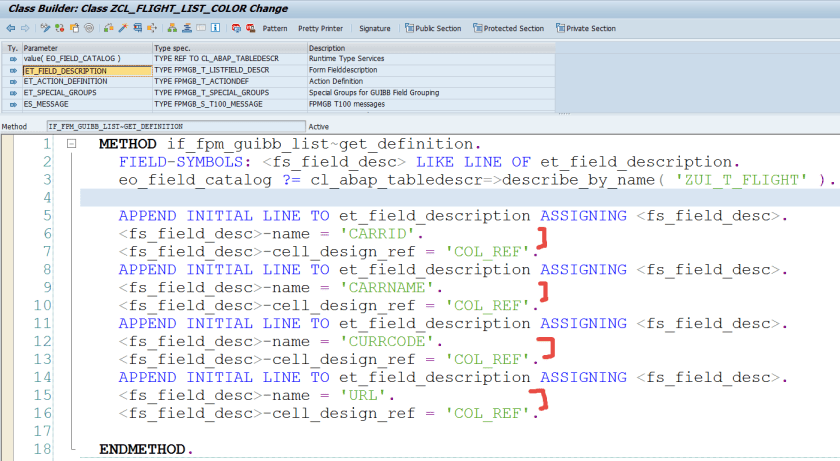The width and height of the screenshot is (840, 461).
Task: Click the Pattern button
Action: 274,29
